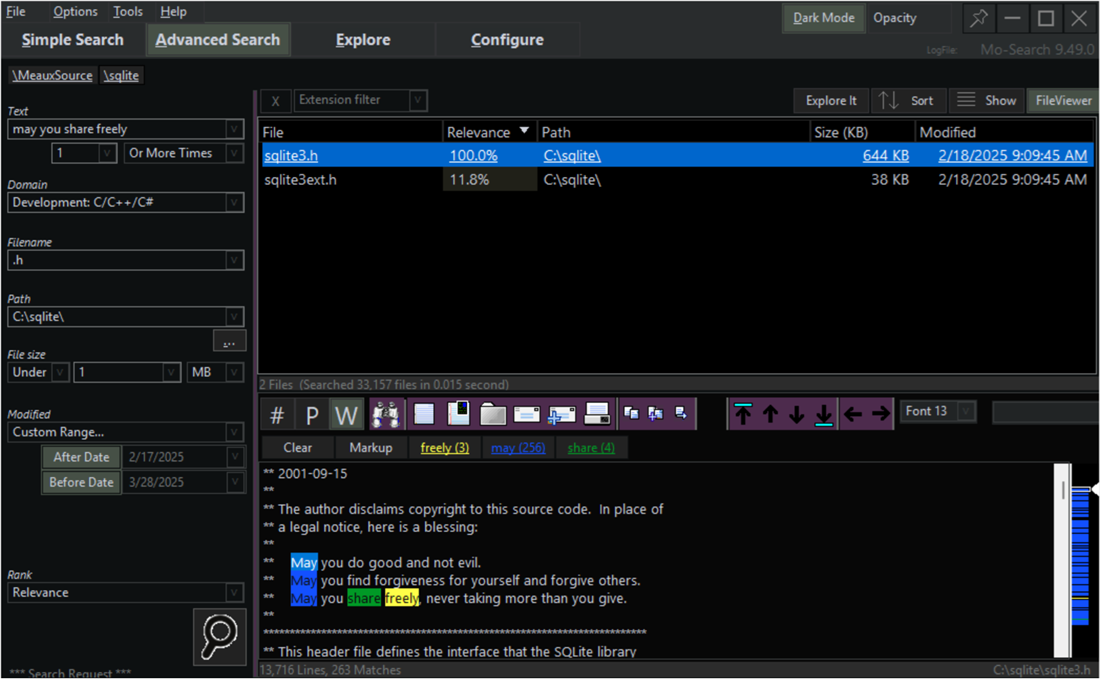Open the Domain dropdown
This screenshot has width=1100, height=681.
click(x=234, y=203)
